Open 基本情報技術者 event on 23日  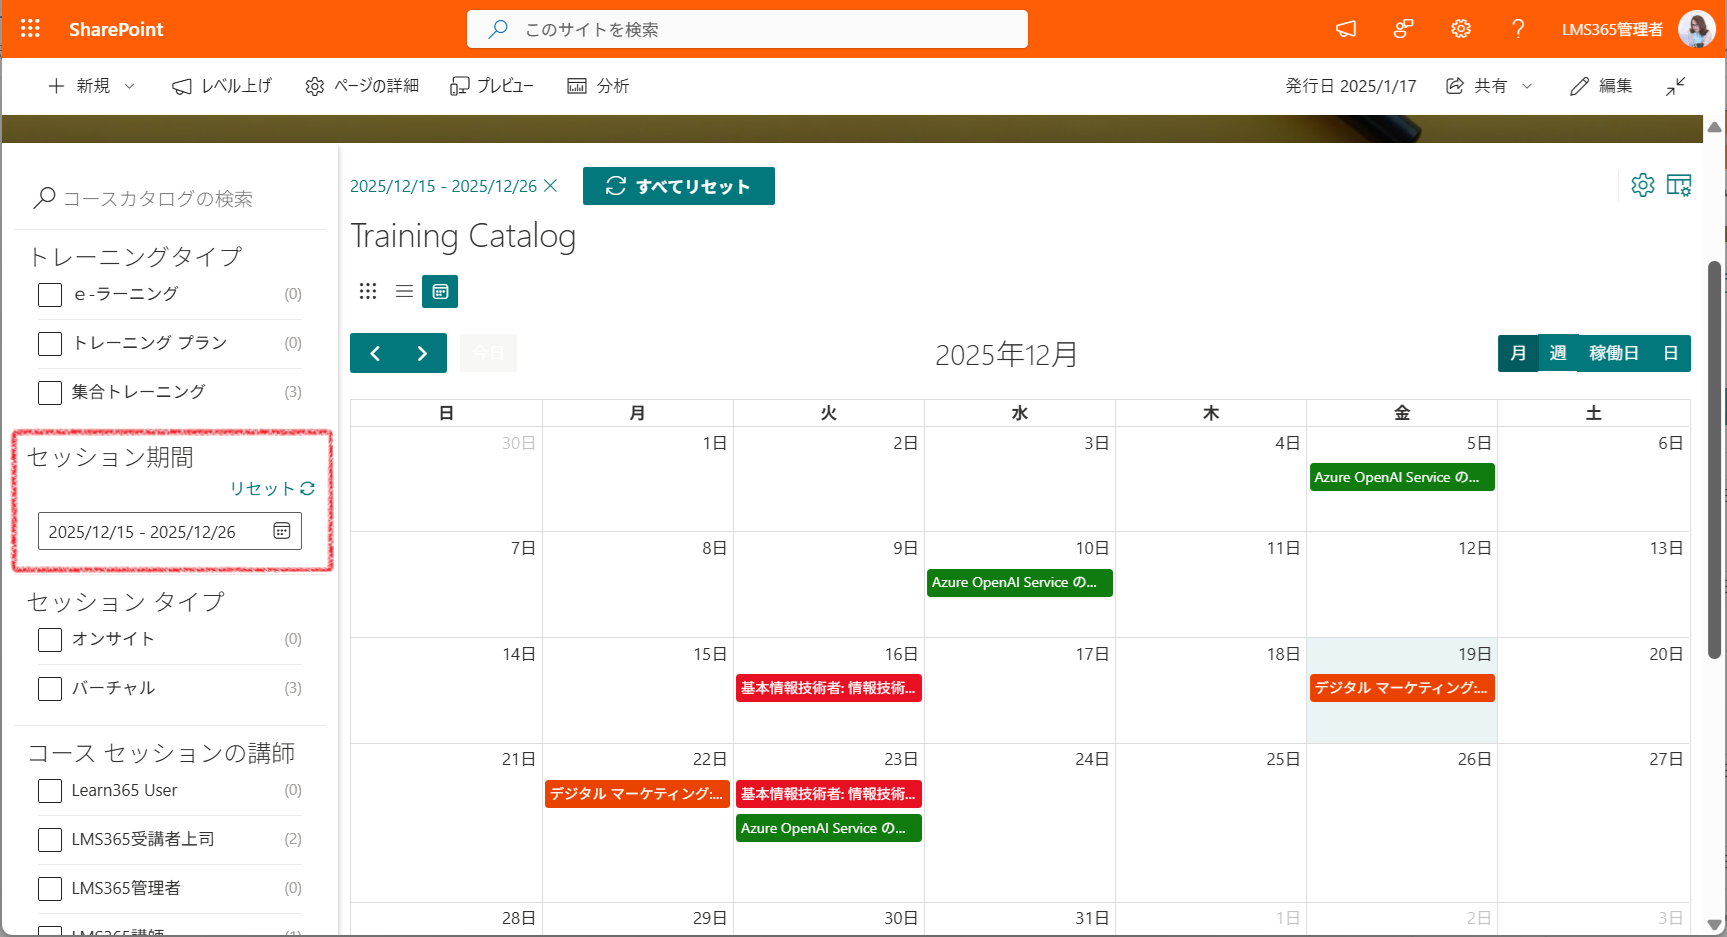pyautogui.click(x=829, y=794)
